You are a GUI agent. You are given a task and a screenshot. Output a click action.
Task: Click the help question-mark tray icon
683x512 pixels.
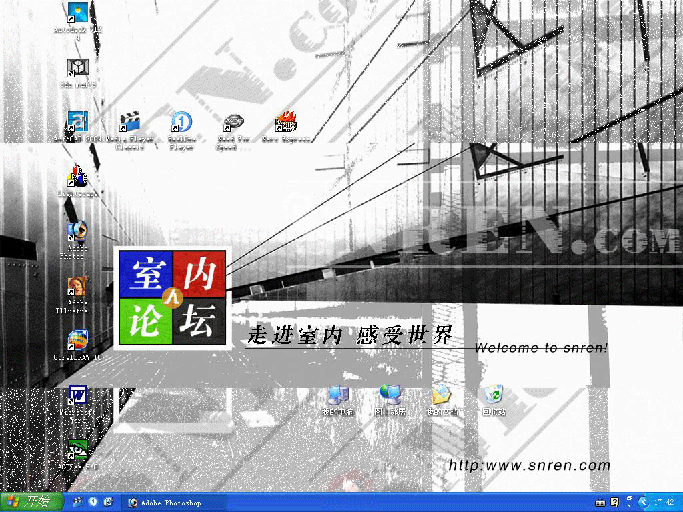[x=615, y=502]
